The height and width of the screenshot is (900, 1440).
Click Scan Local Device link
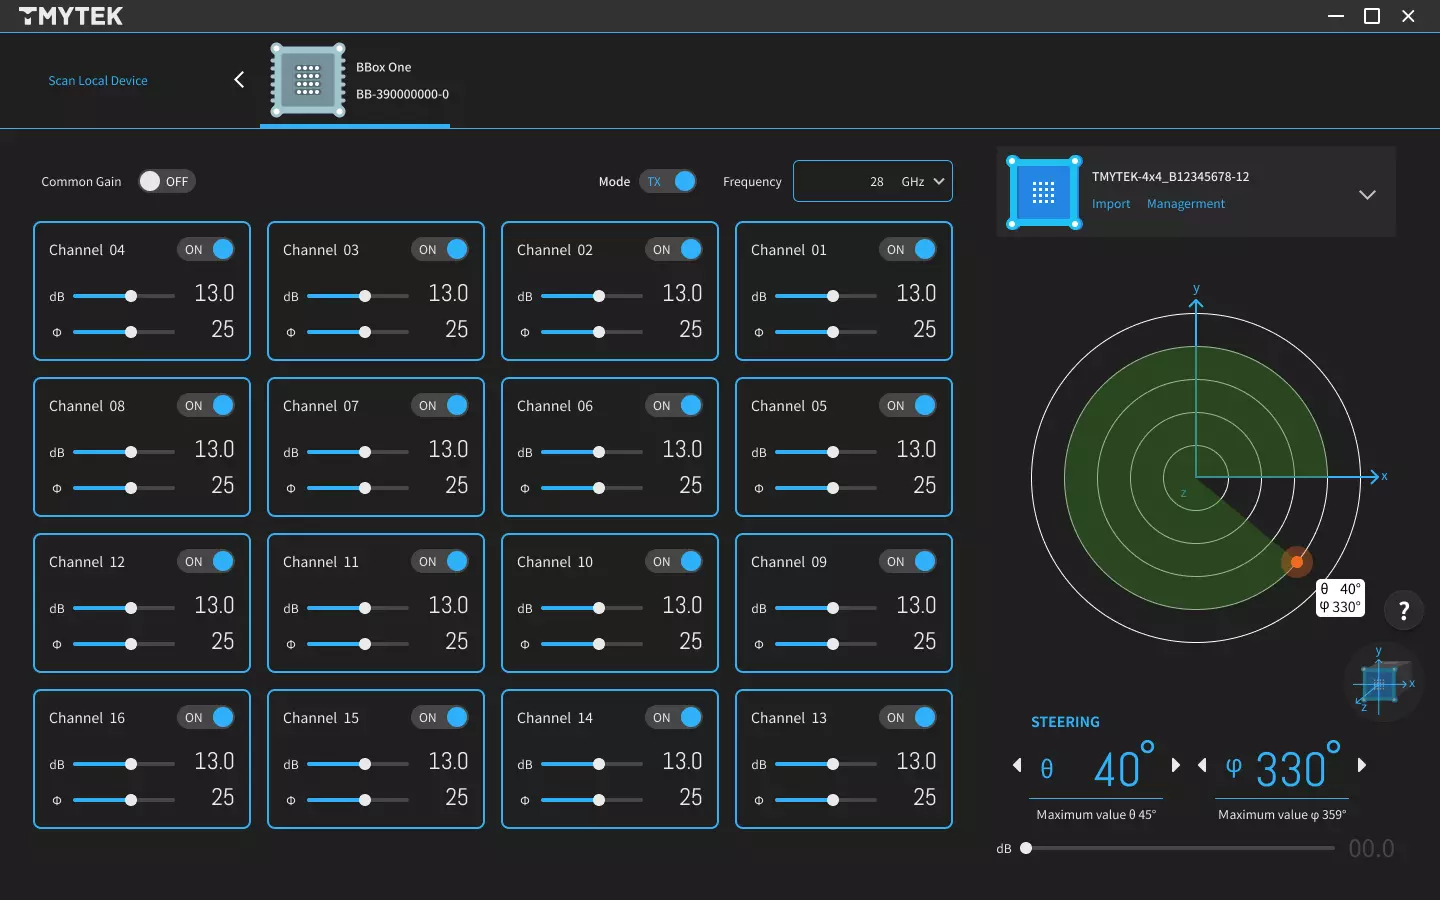[98, 81]
